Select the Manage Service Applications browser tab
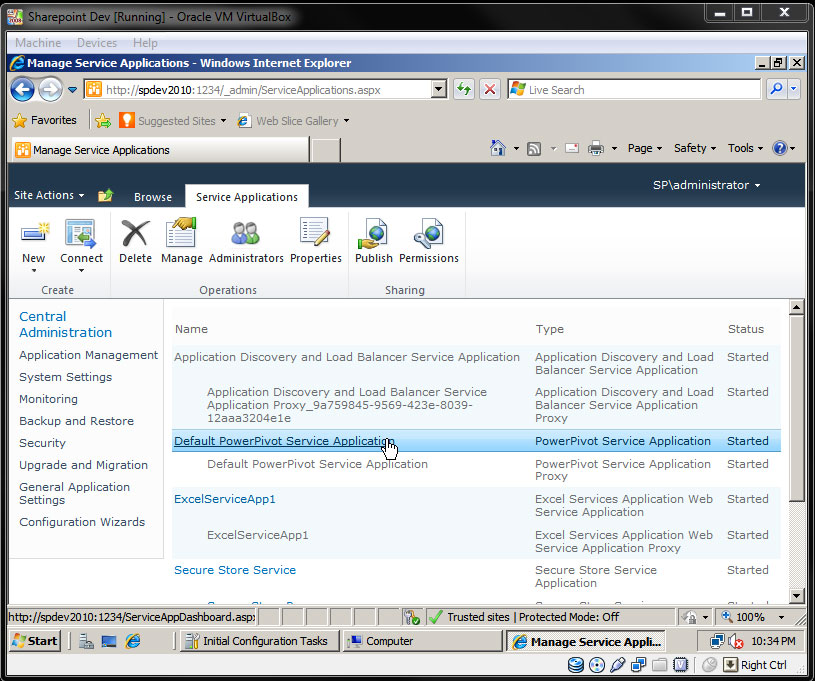 pos(160,150)
